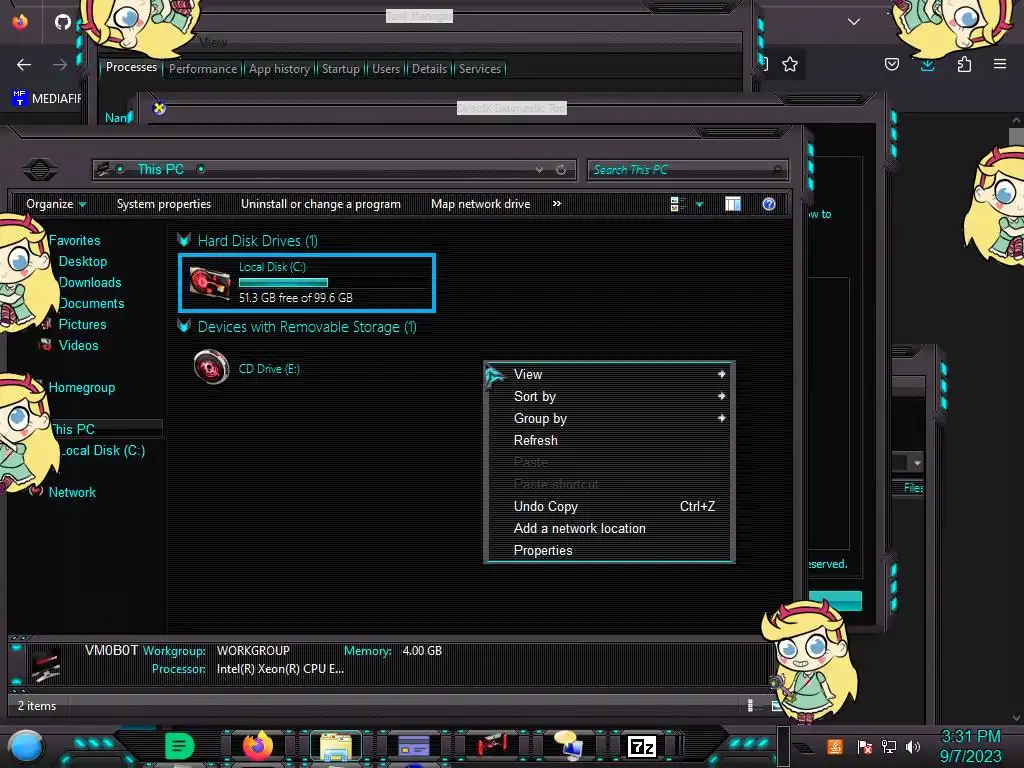This screenshot has height=768, width=1024.
Task: Switch to Task Manager Startup tab
Action: pos(340,69)
